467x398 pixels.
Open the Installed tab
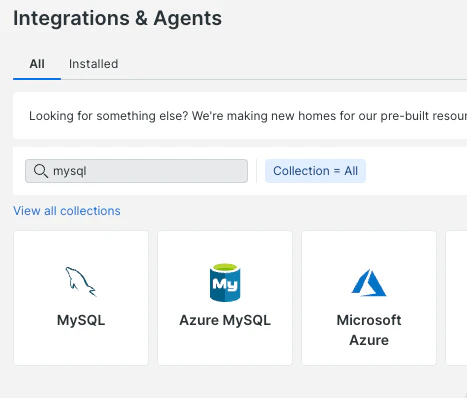click(x=93, y=64)
